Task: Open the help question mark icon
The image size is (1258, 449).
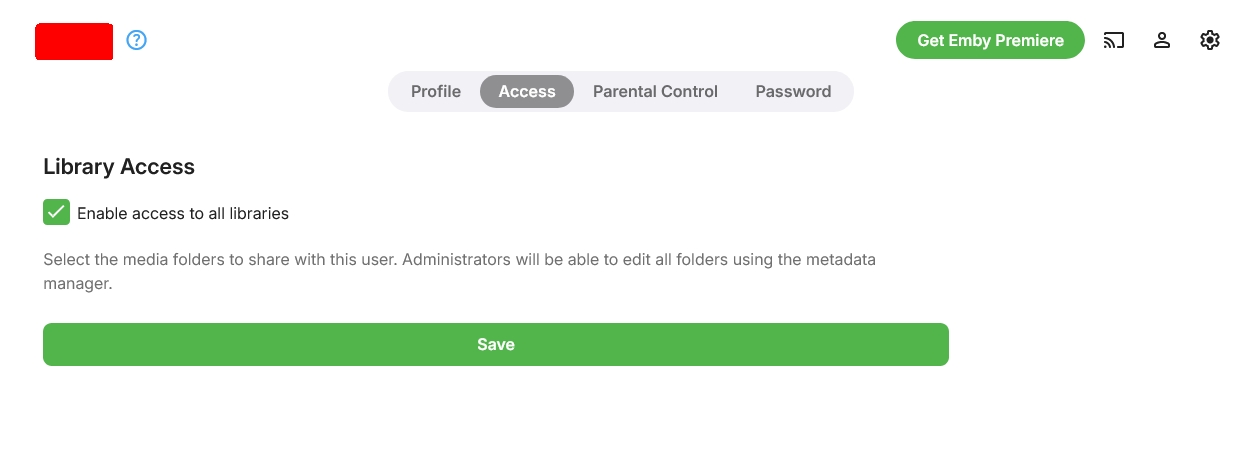Action: (137, 40)
